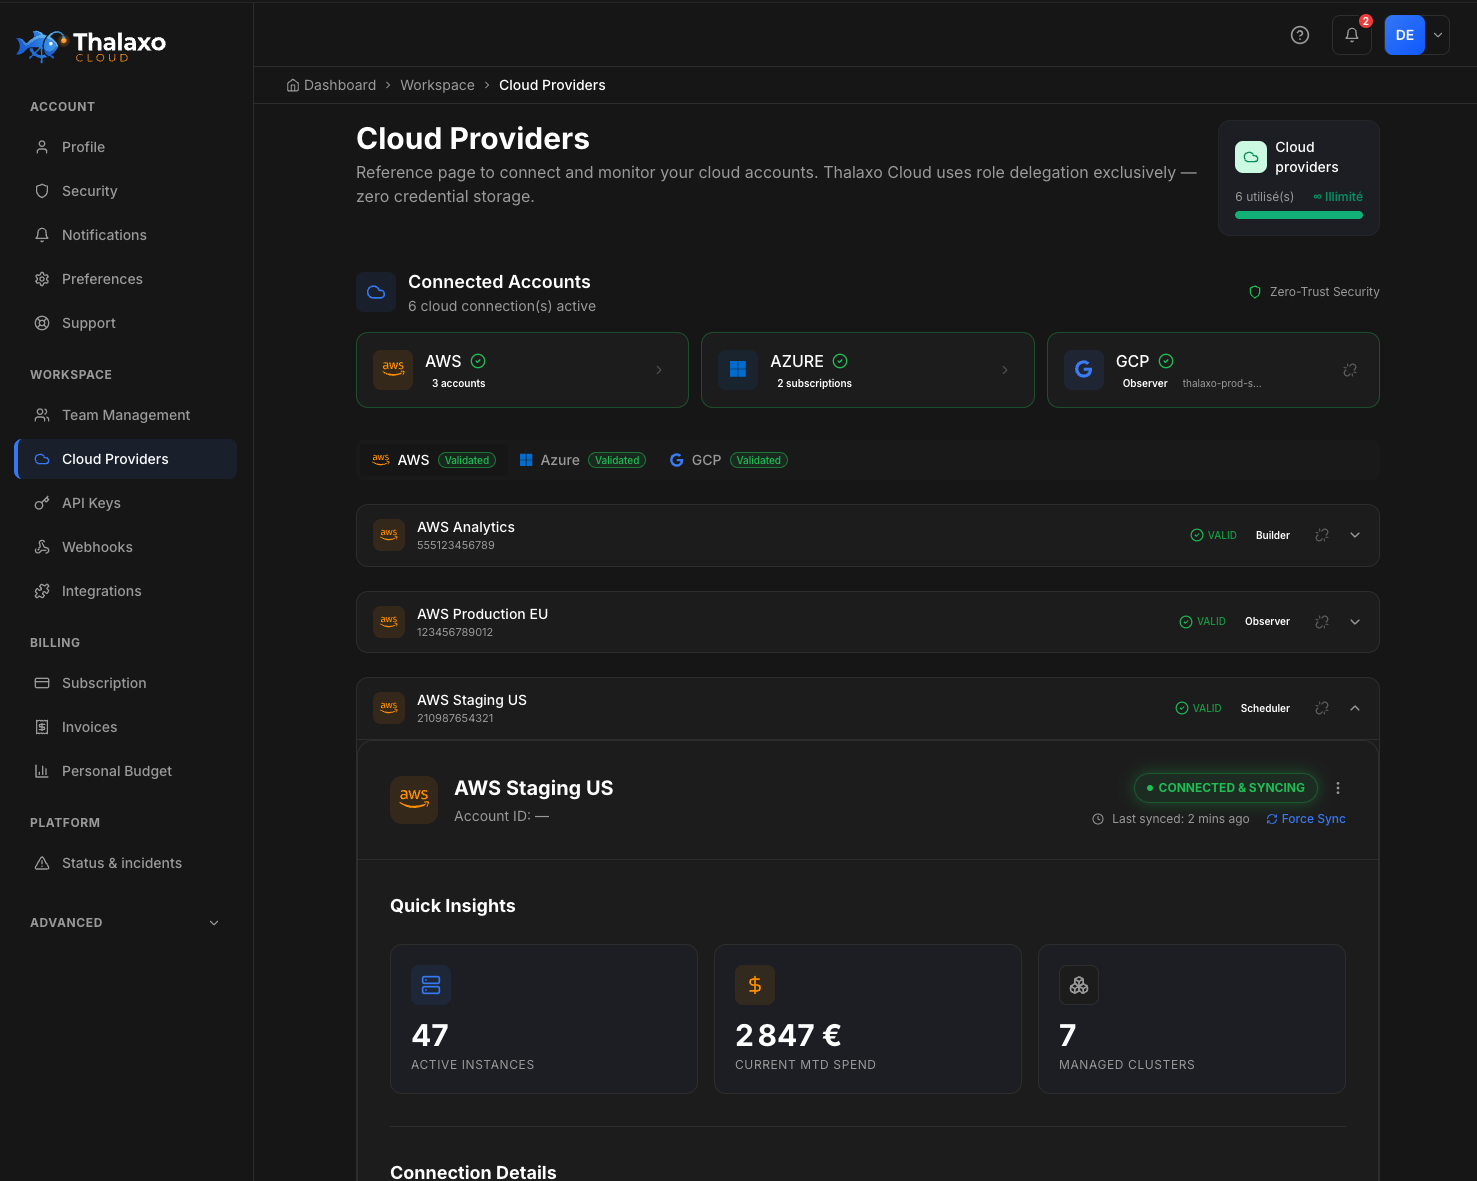This screenshot has width=1477, height=1181.
Task: Open Notifications in sidebar
Action: pos(125,235)
